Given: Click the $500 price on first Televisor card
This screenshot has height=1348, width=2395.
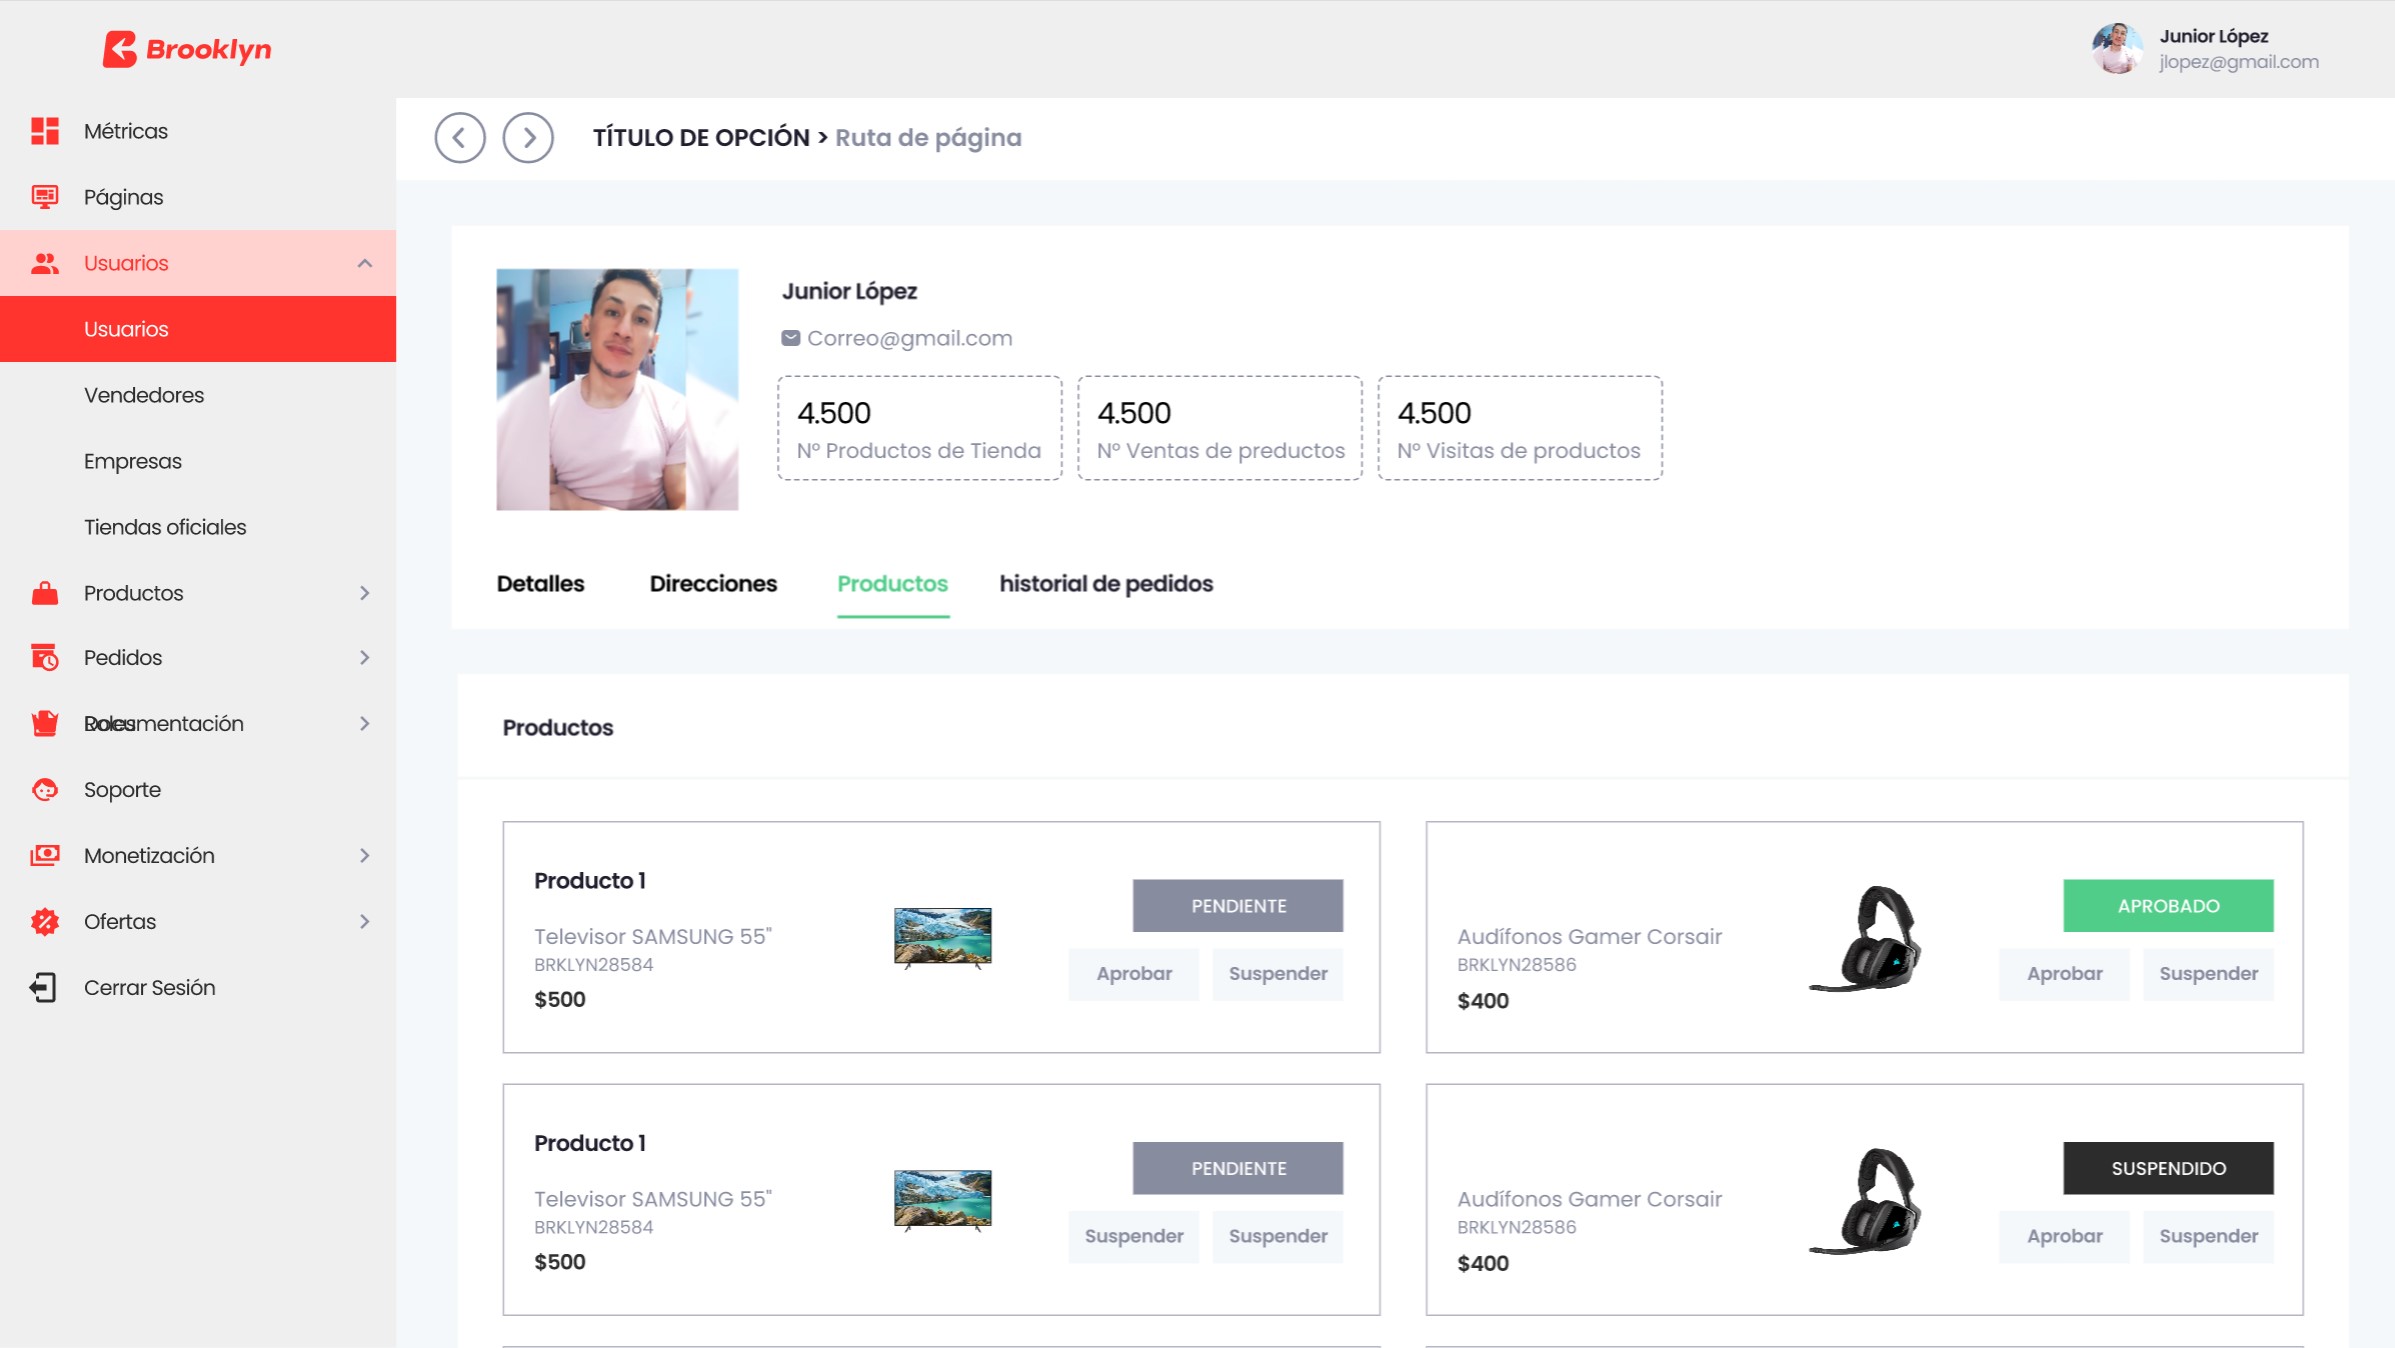Looking at the screenshot, I should [x=560, y=999].
